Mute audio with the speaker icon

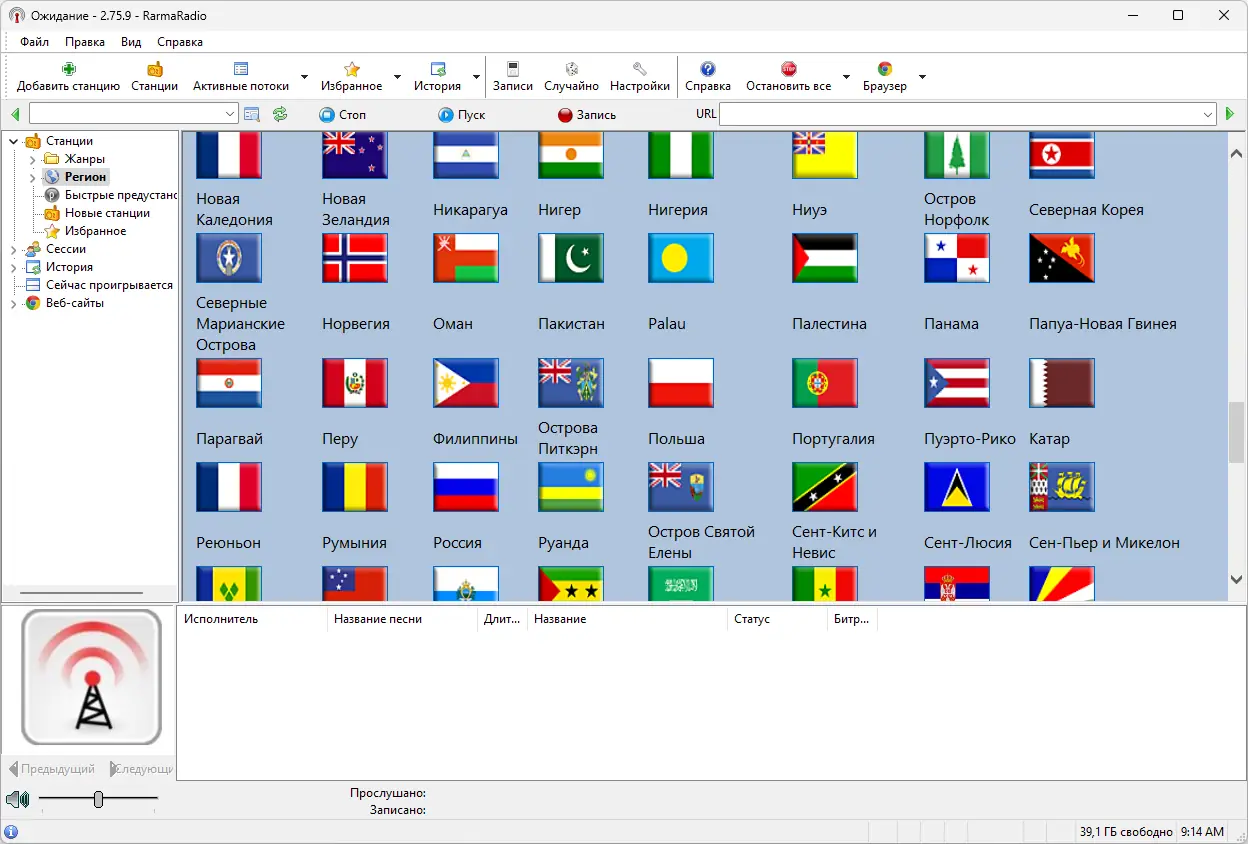pyautogui.click(x=17, y=800)
